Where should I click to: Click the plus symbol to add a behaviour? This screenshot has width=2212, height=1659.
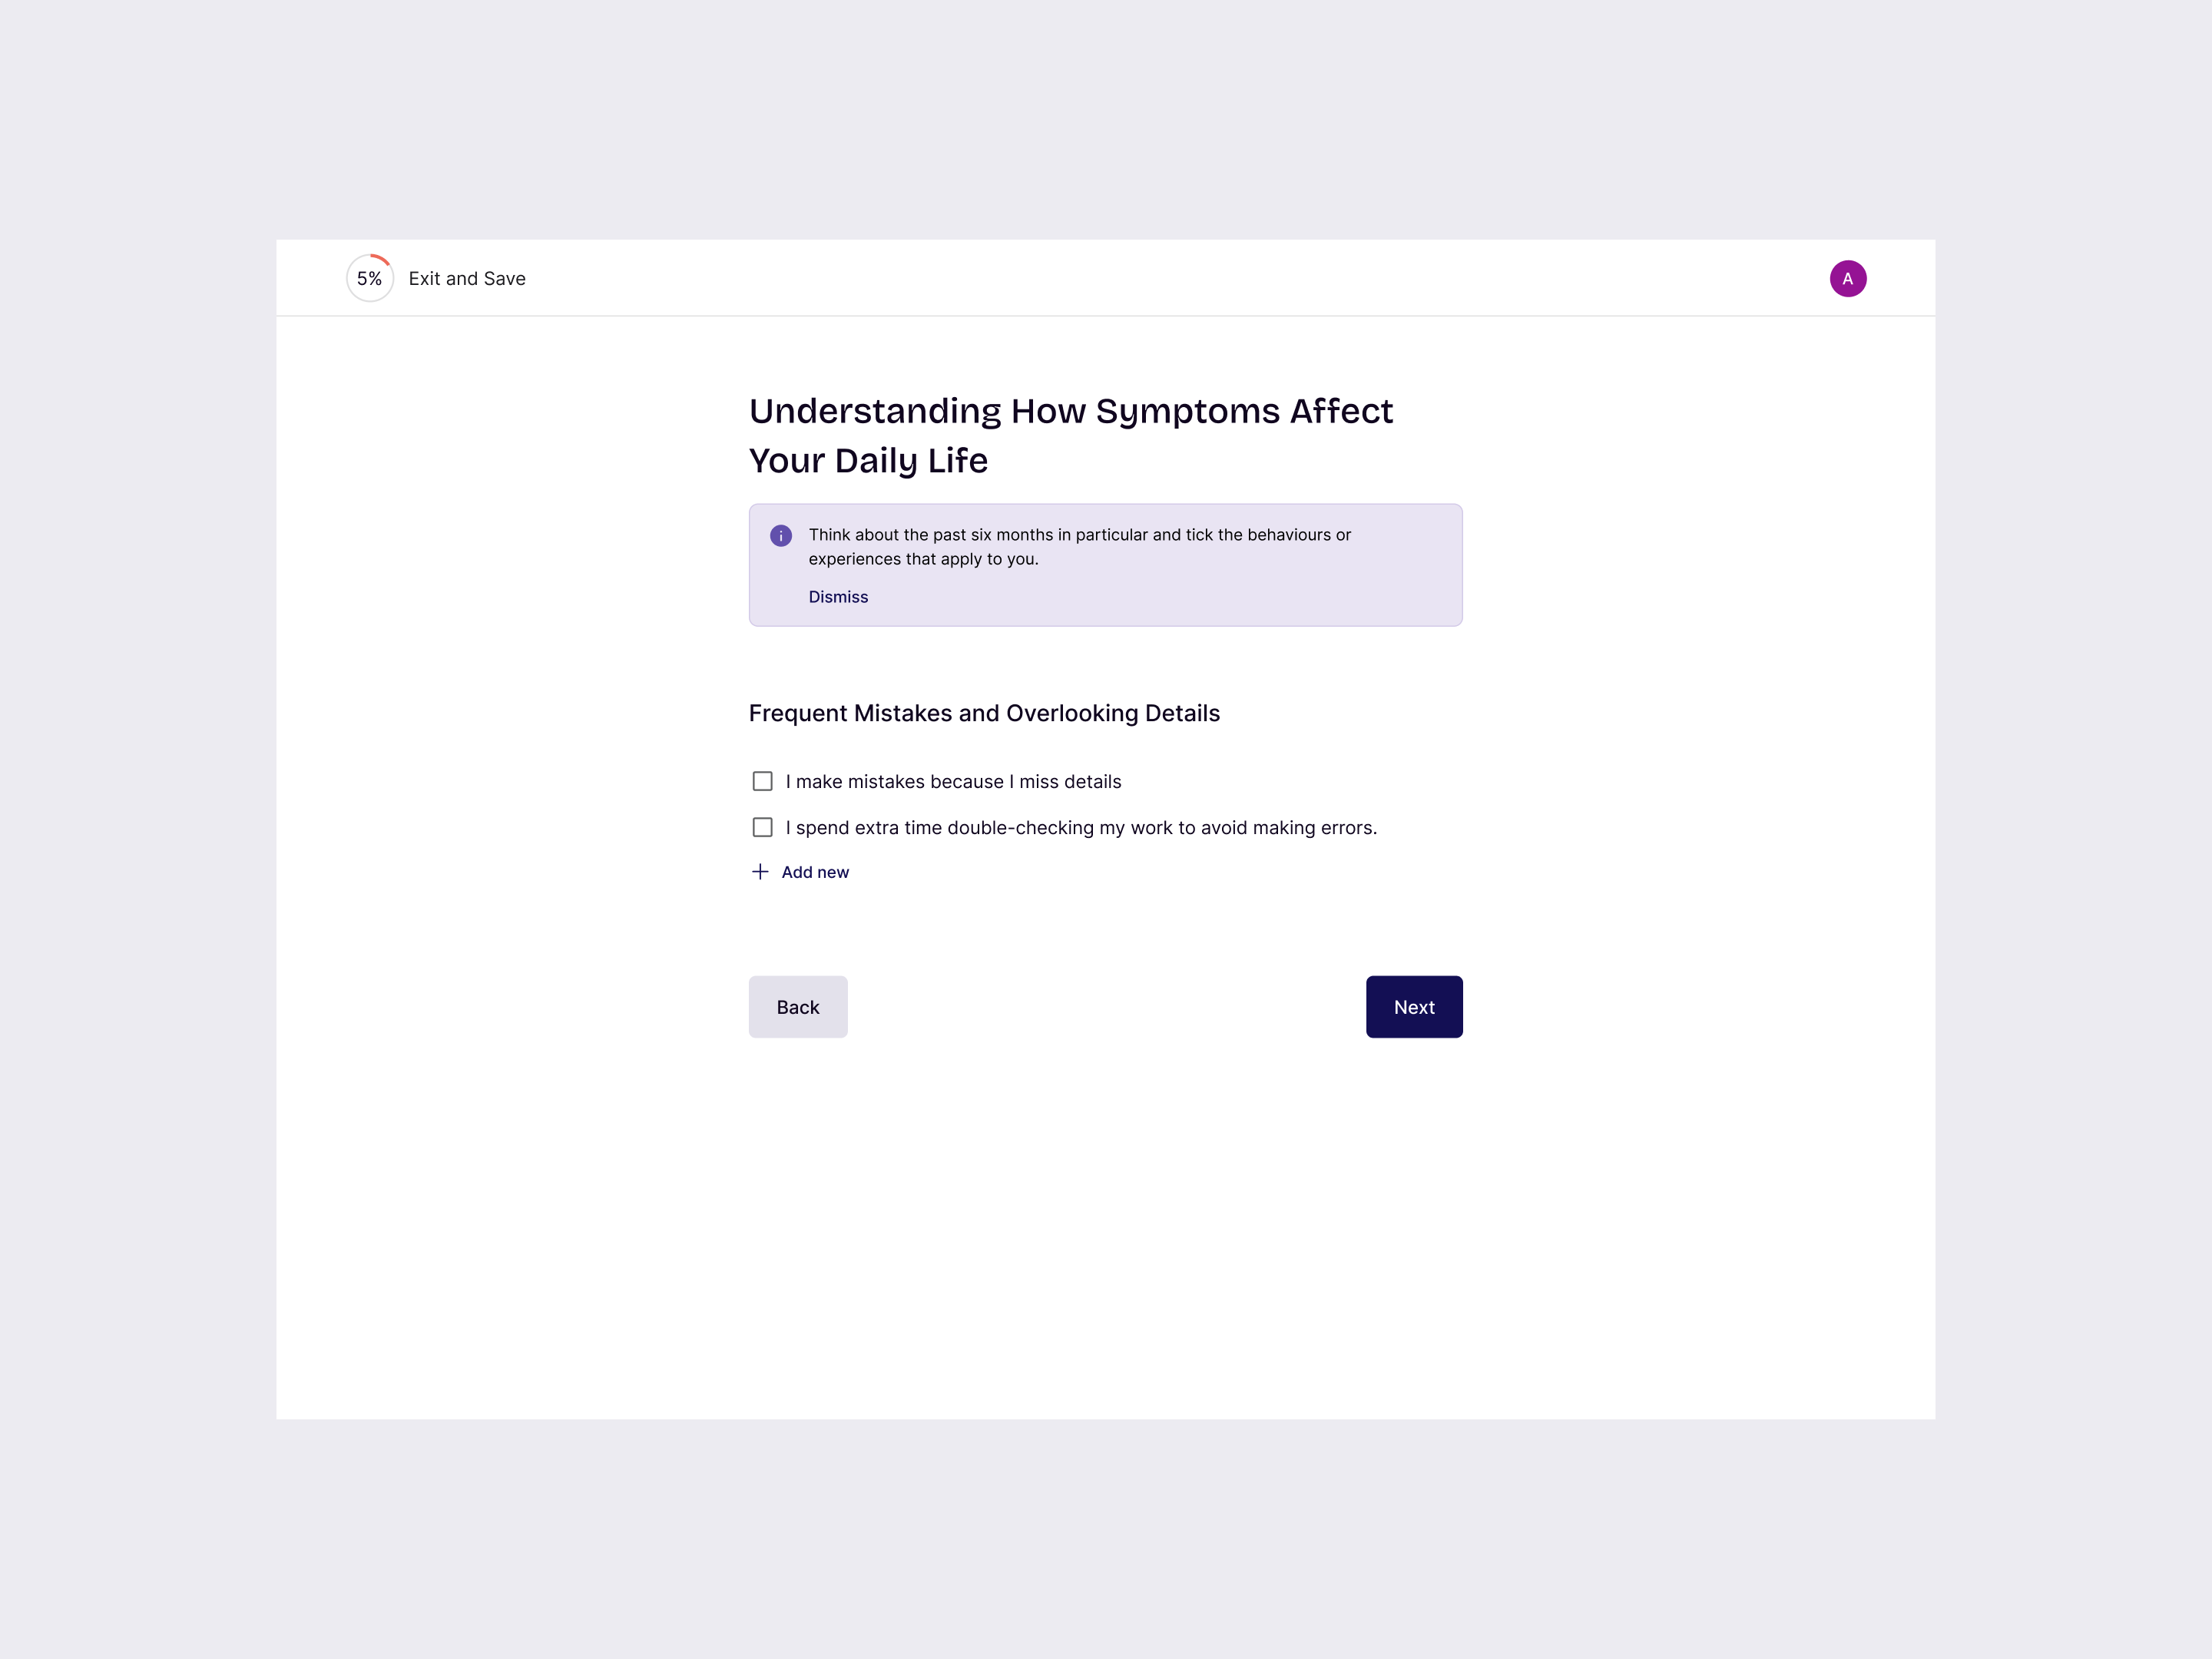pos(761,871)
